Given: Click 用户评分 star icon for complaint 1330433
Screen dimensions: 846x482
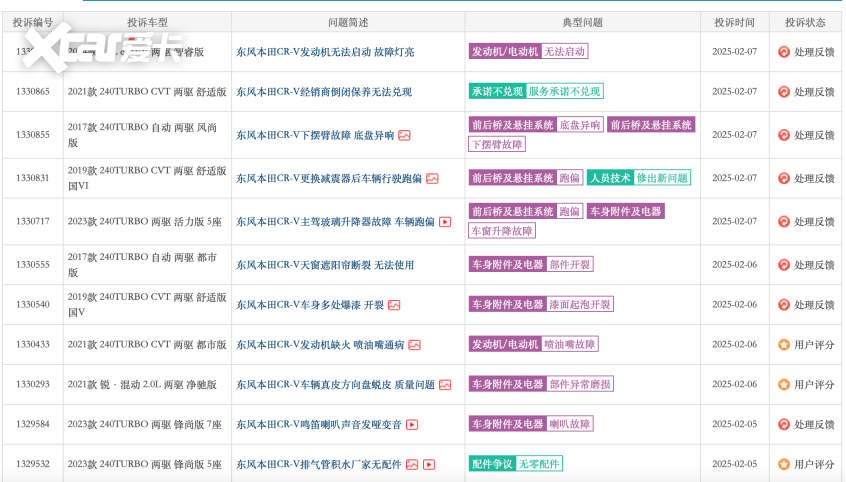Looking at the screenshot, I should (784, 345).
